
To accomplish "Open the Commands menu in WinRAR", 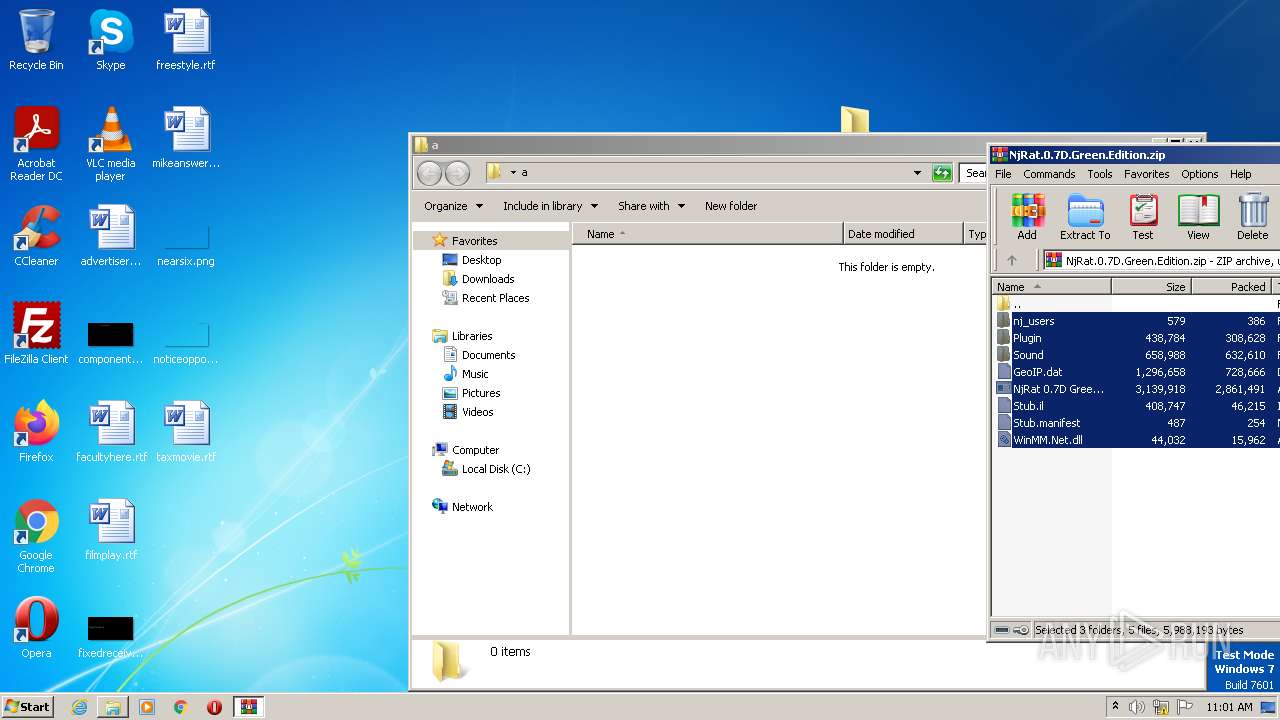I will 1049,174.
